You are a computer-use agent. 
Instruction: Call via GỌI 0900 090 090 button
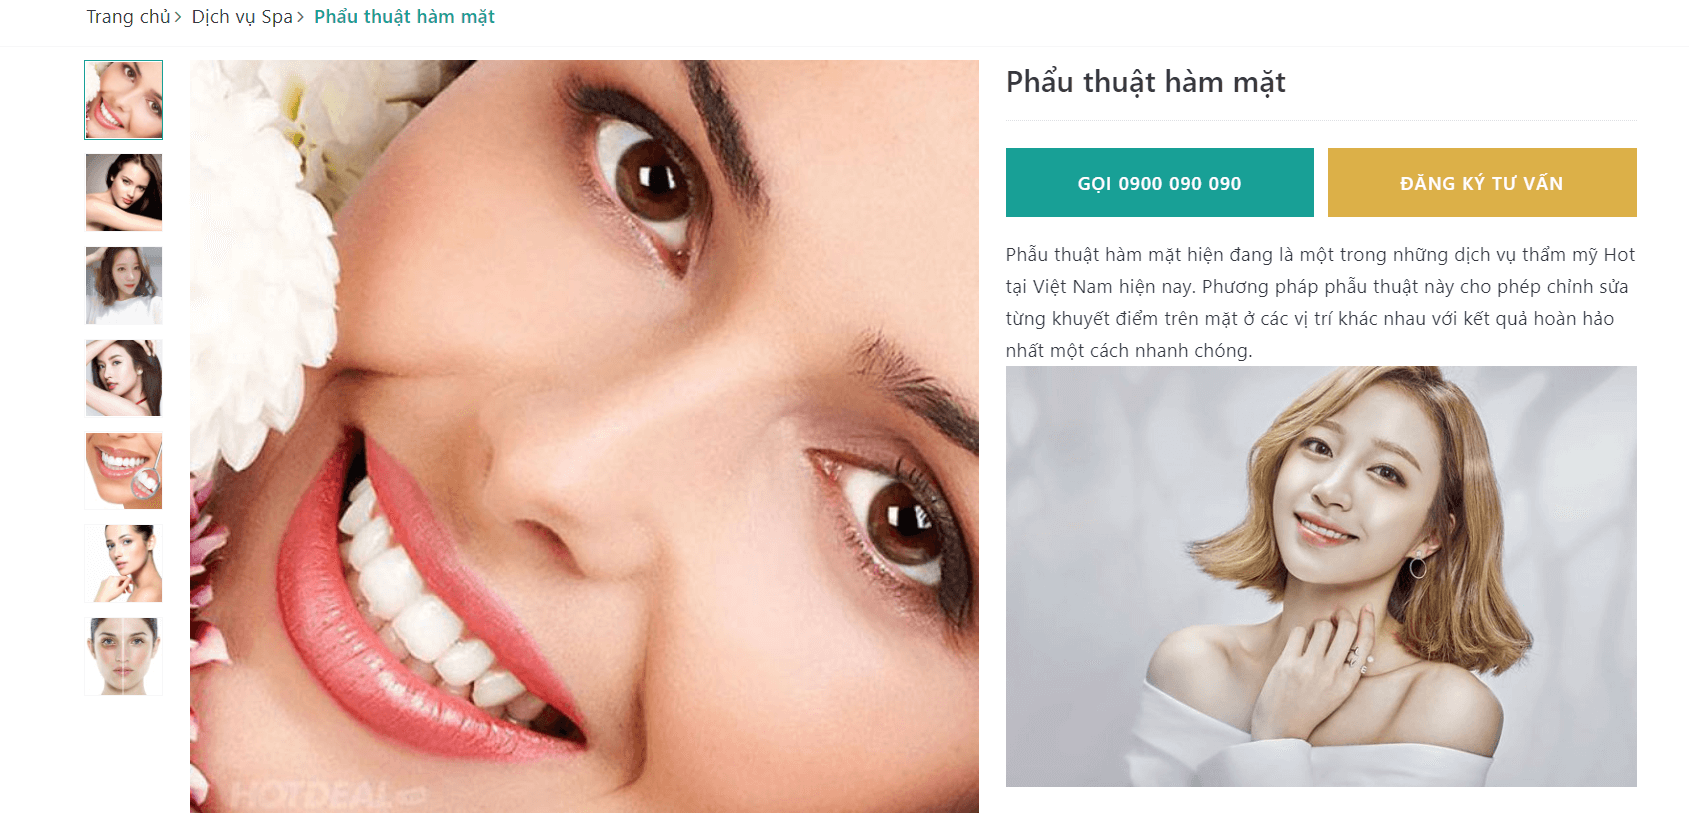point(1160,183)
